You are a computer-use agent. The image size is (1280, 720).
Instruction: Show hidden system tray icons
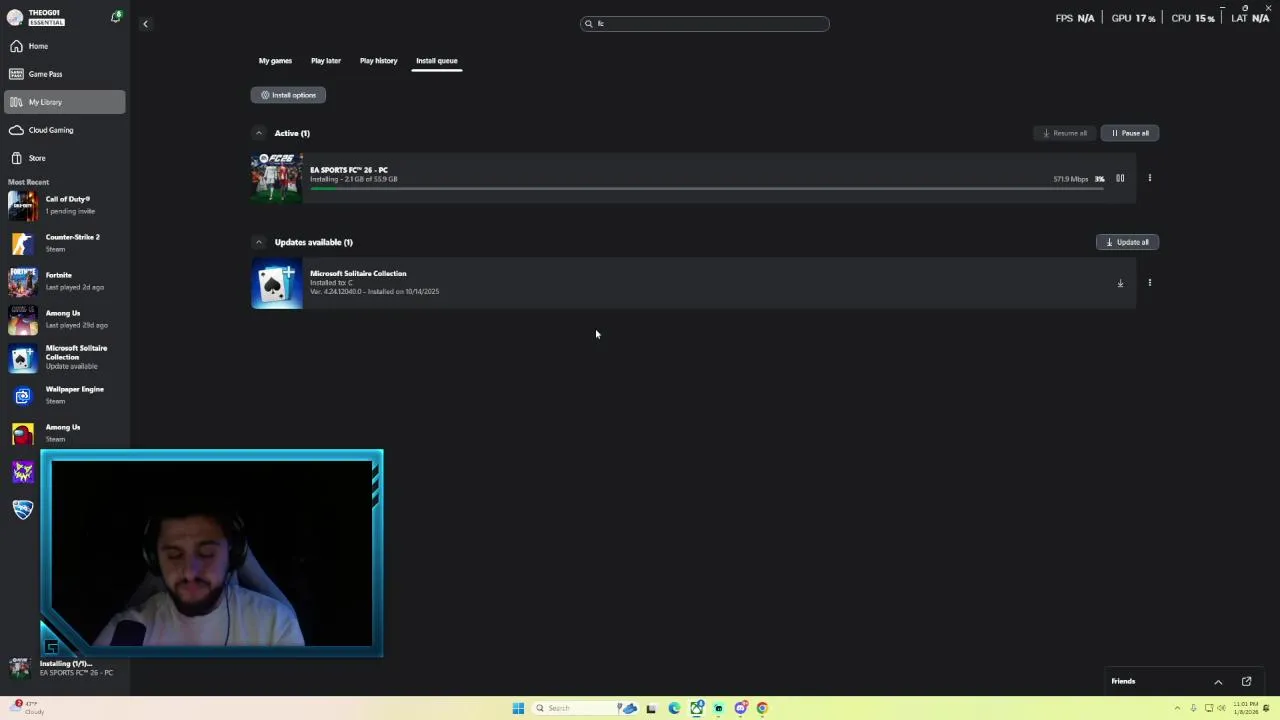[1177, 708]
